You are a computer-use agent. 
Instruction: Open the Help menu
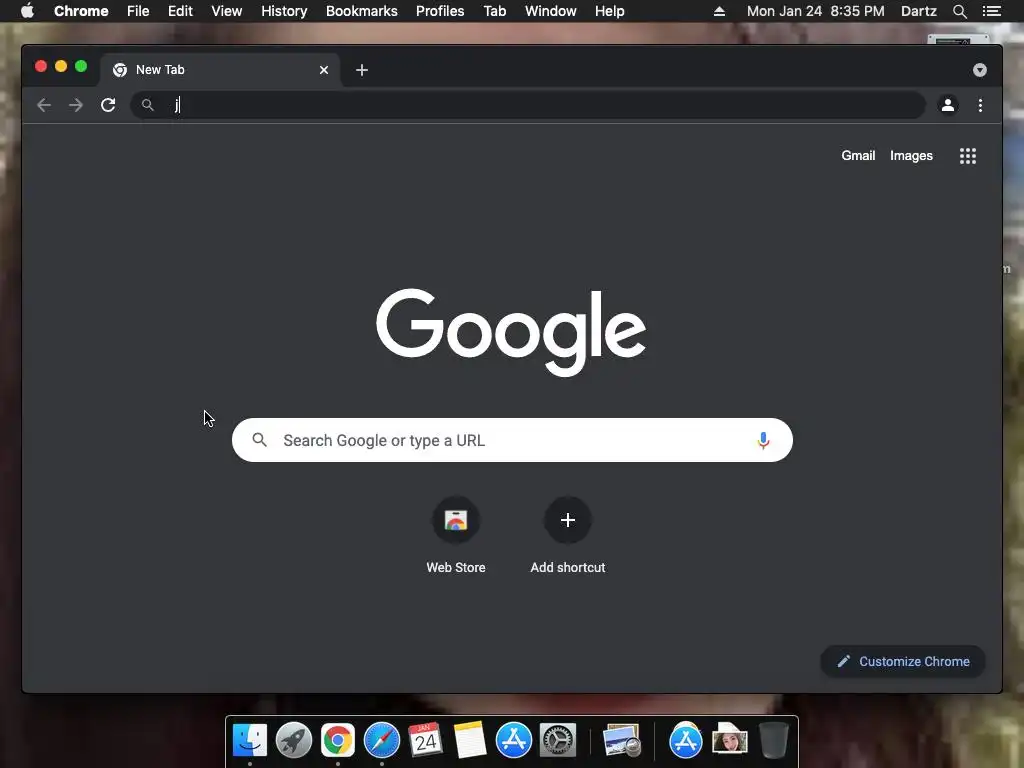tap(609, 11)
